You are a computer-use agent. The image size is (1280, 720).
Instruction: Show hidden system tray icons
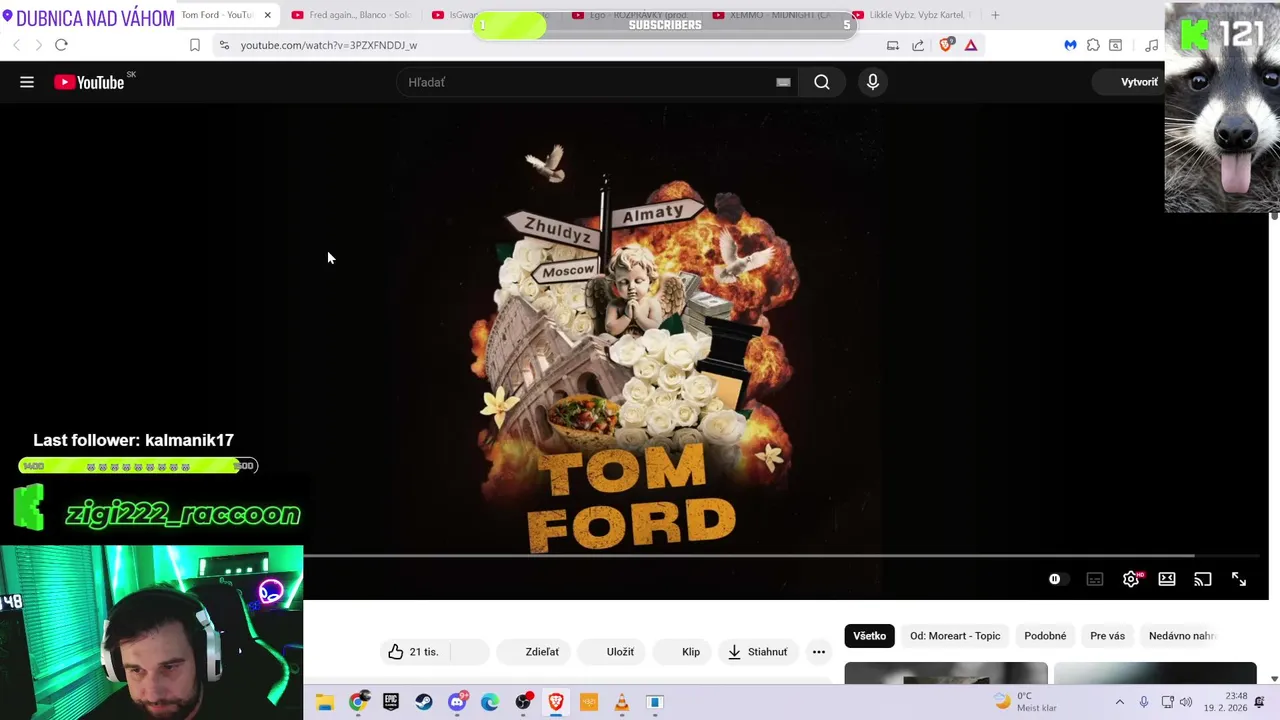coord(1120,702)
